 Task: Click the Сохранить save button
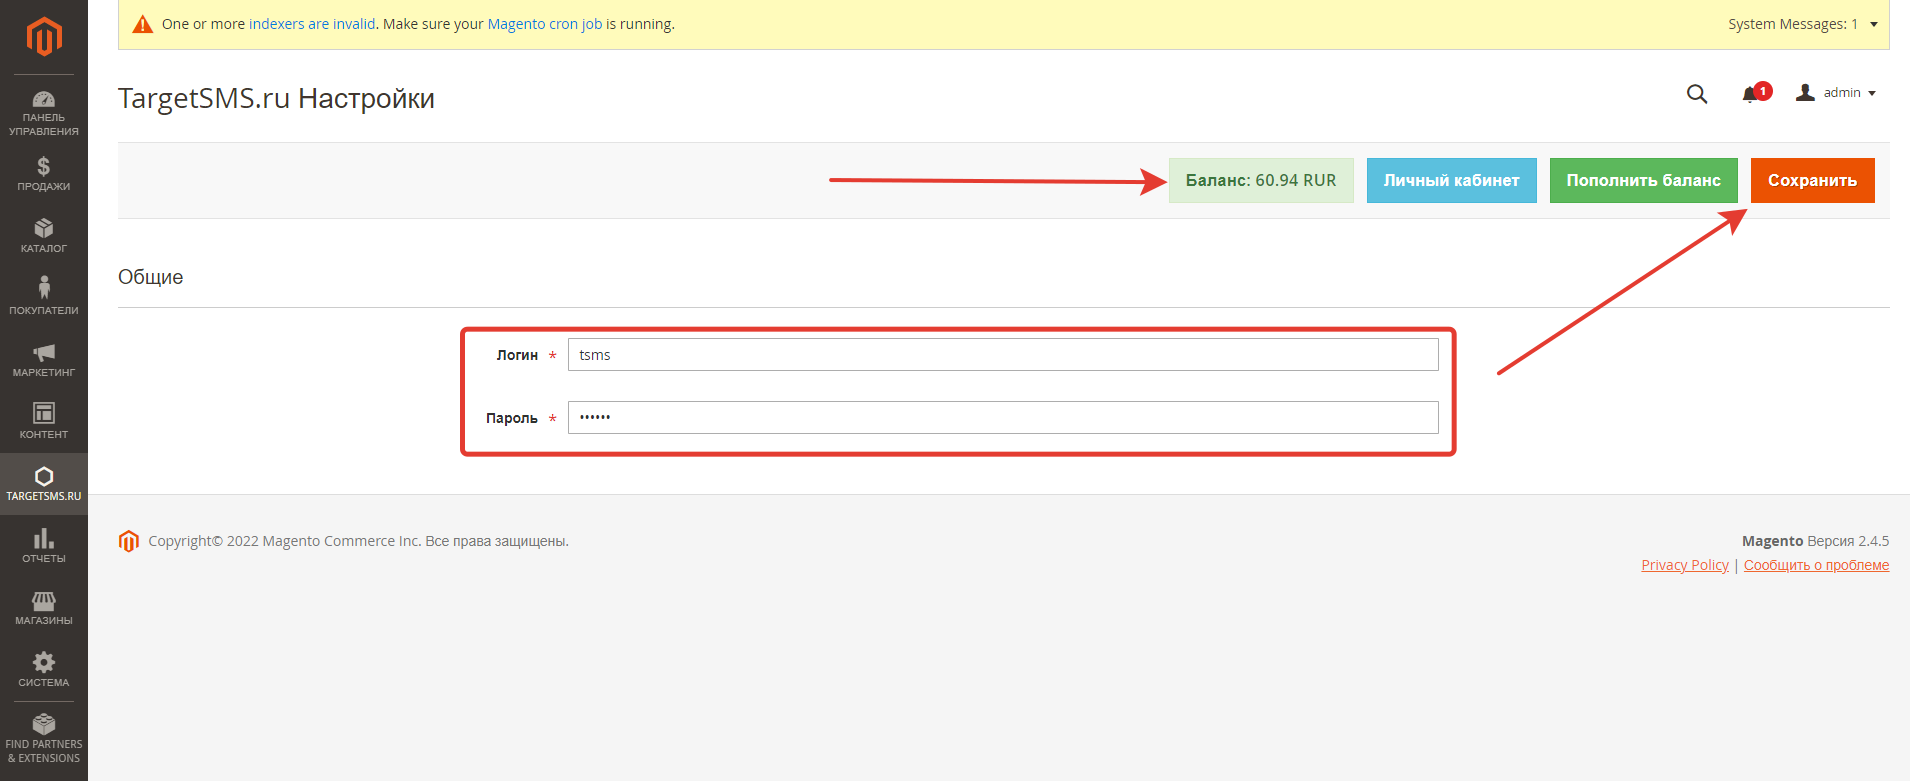coord(1813,180)
